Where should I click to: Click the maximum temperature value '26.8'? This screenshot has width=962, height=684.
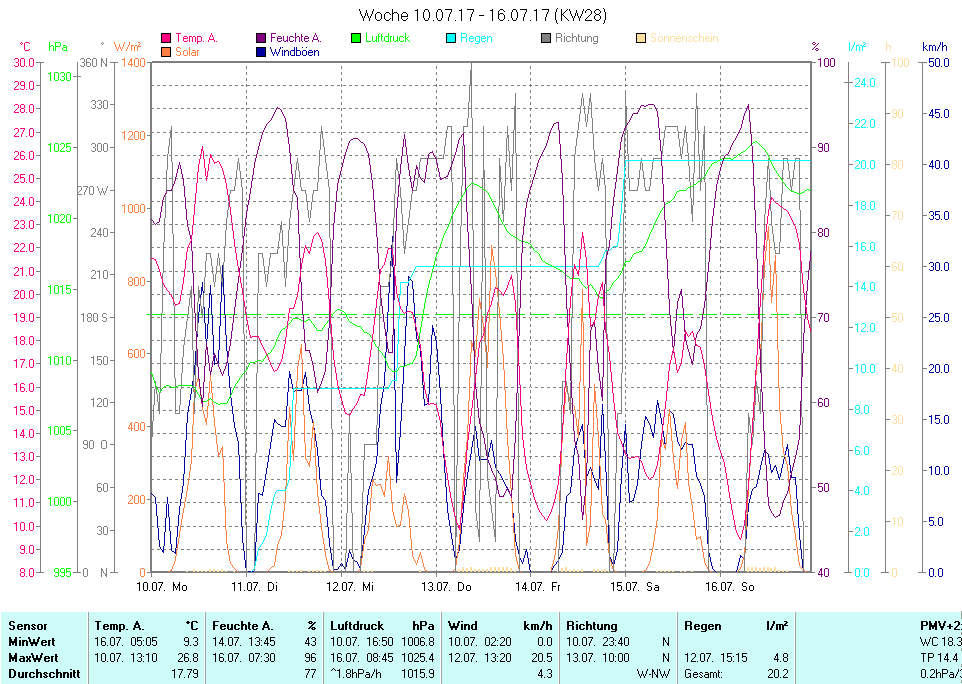188,658
